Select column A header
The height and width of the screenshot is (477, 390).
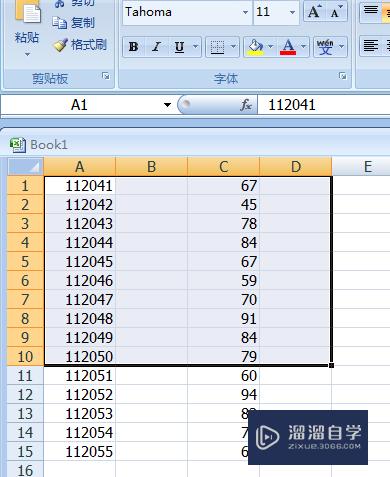coord(80,166)
